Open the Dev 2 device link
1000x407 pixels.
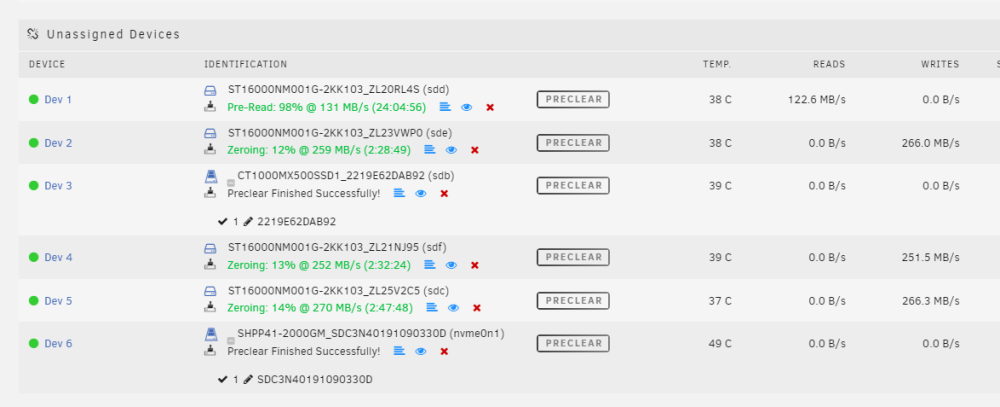(58, 143)
